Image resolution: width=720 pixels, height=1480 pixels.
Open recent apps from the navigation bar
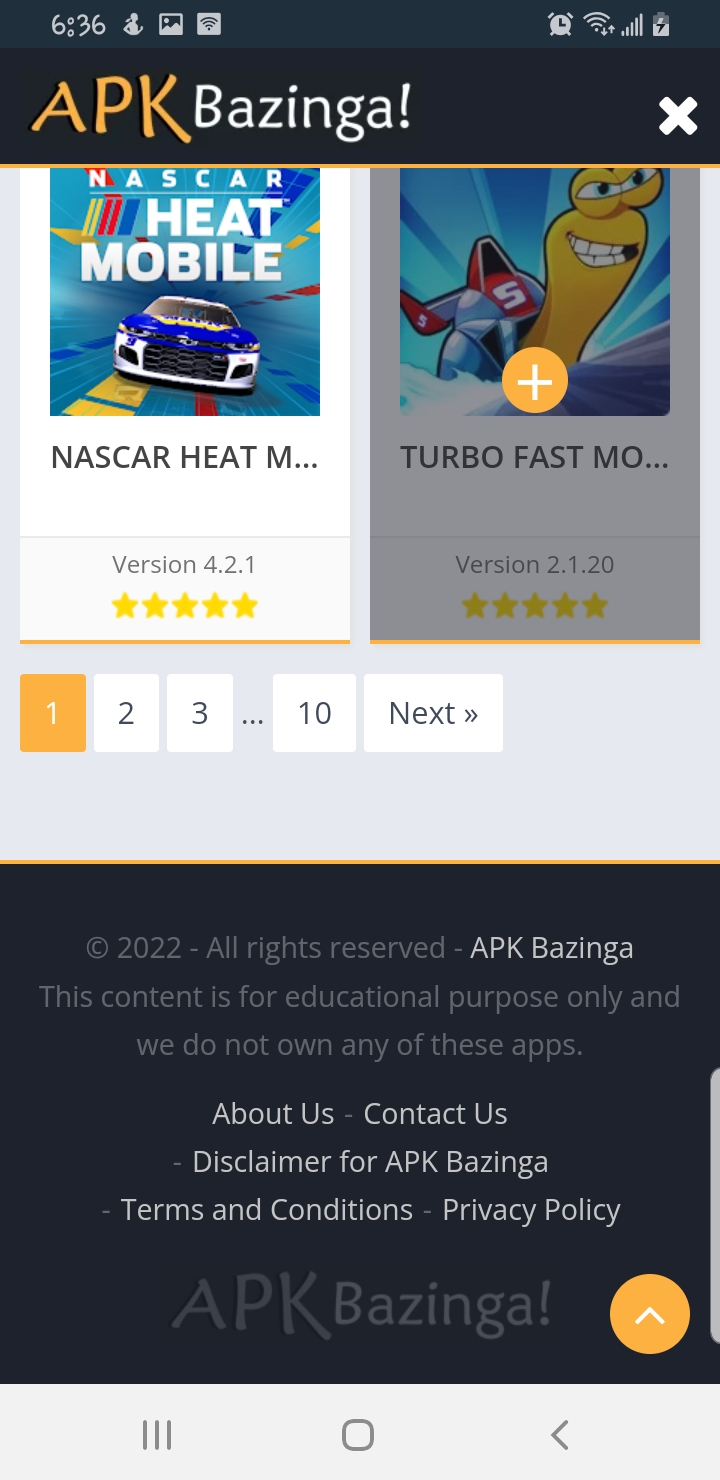pos(157,1435)
